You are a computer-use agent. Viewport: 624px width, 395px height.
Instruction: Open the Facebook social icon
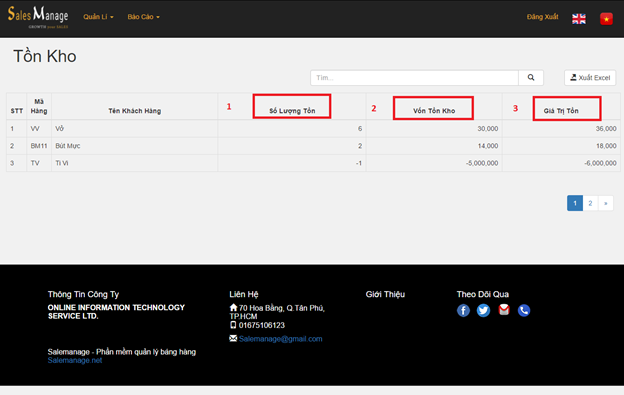point(463,310)
